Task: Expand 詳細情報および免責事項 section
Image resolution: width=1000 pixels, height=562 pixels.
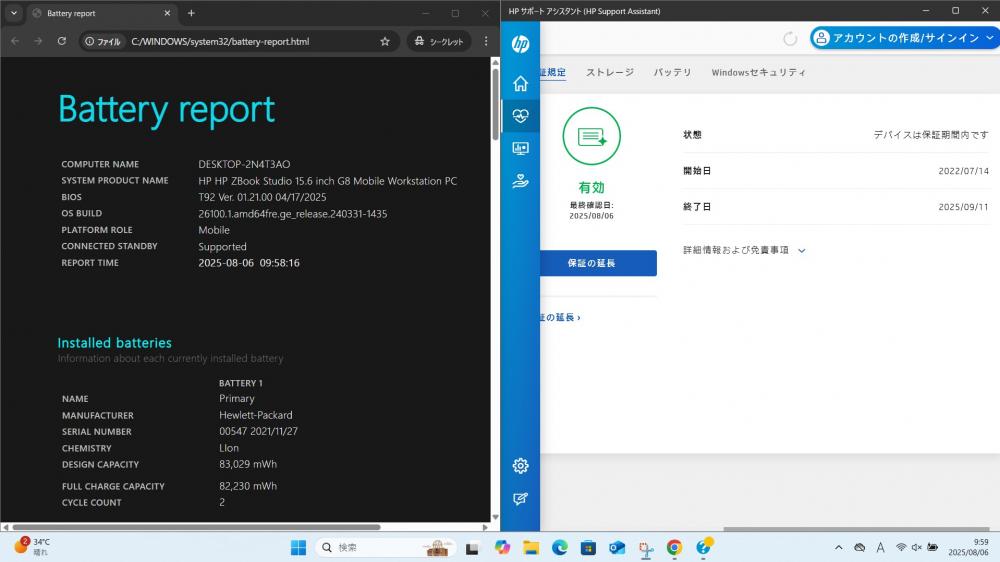Action: tap(744, 251)
